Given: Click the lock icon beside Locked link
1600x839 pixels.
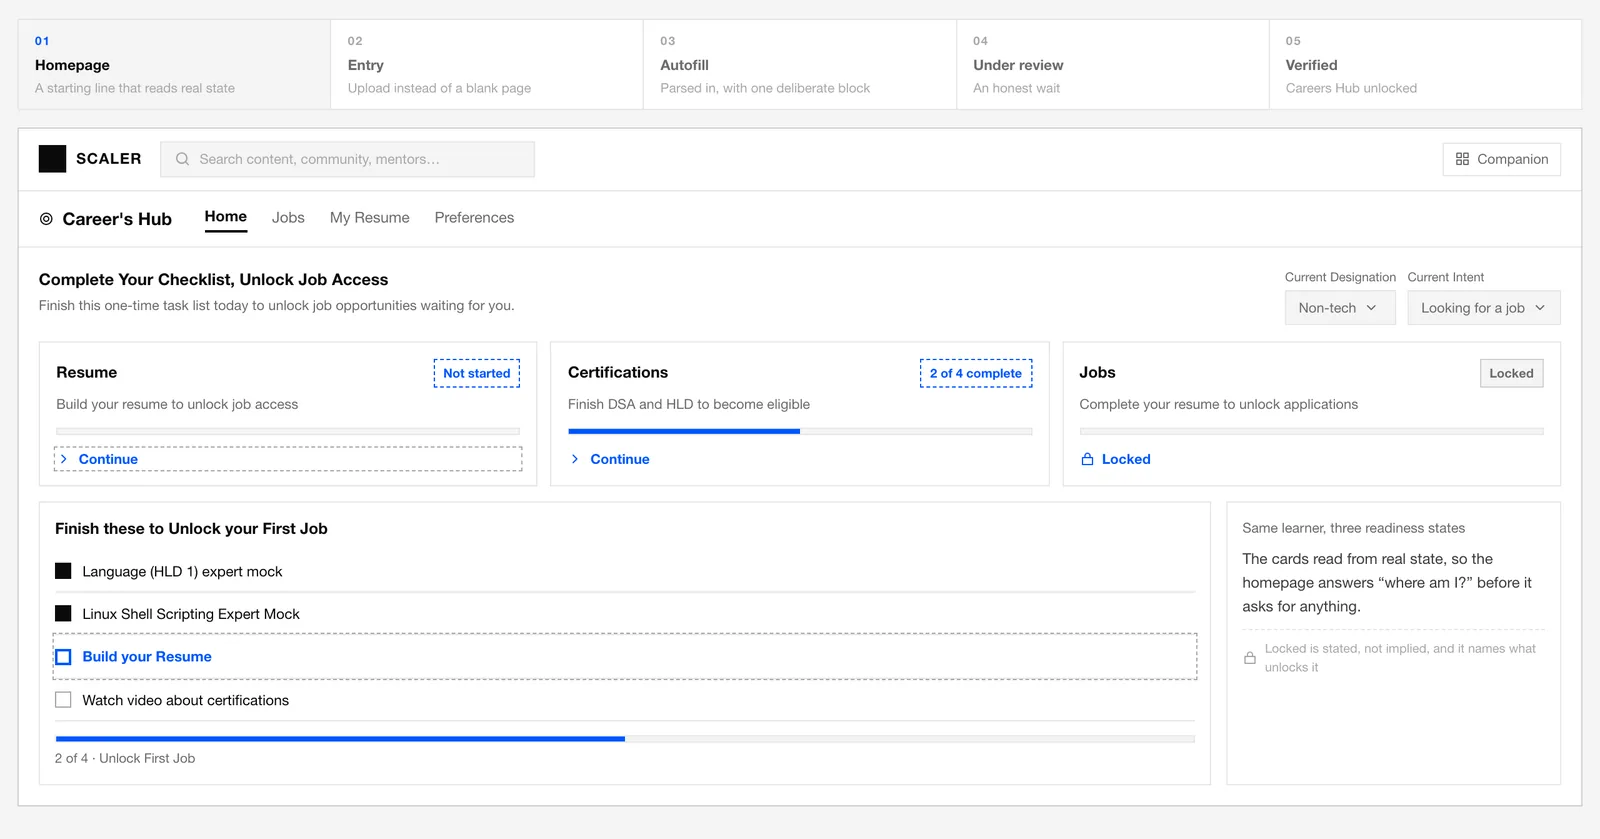Looking at the screenshot, I should [1087, 459].
